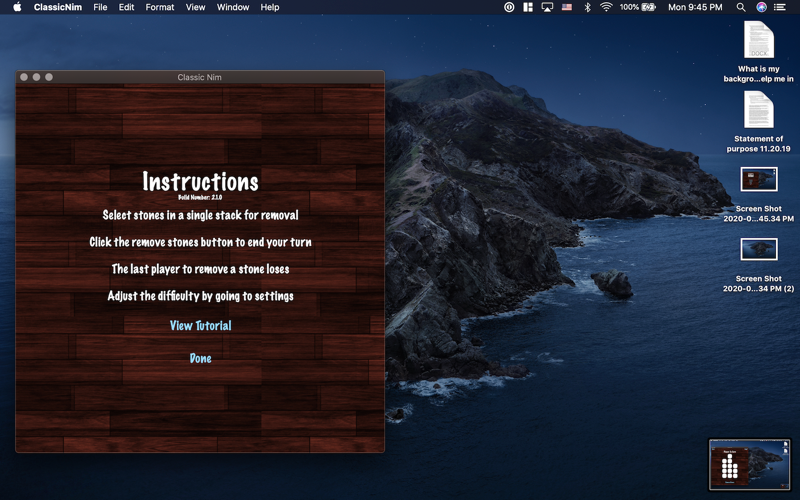This screenshot has height=500, width=800.
Task: Open Siri from the menu bar
Action: click(x=761, y=7)
